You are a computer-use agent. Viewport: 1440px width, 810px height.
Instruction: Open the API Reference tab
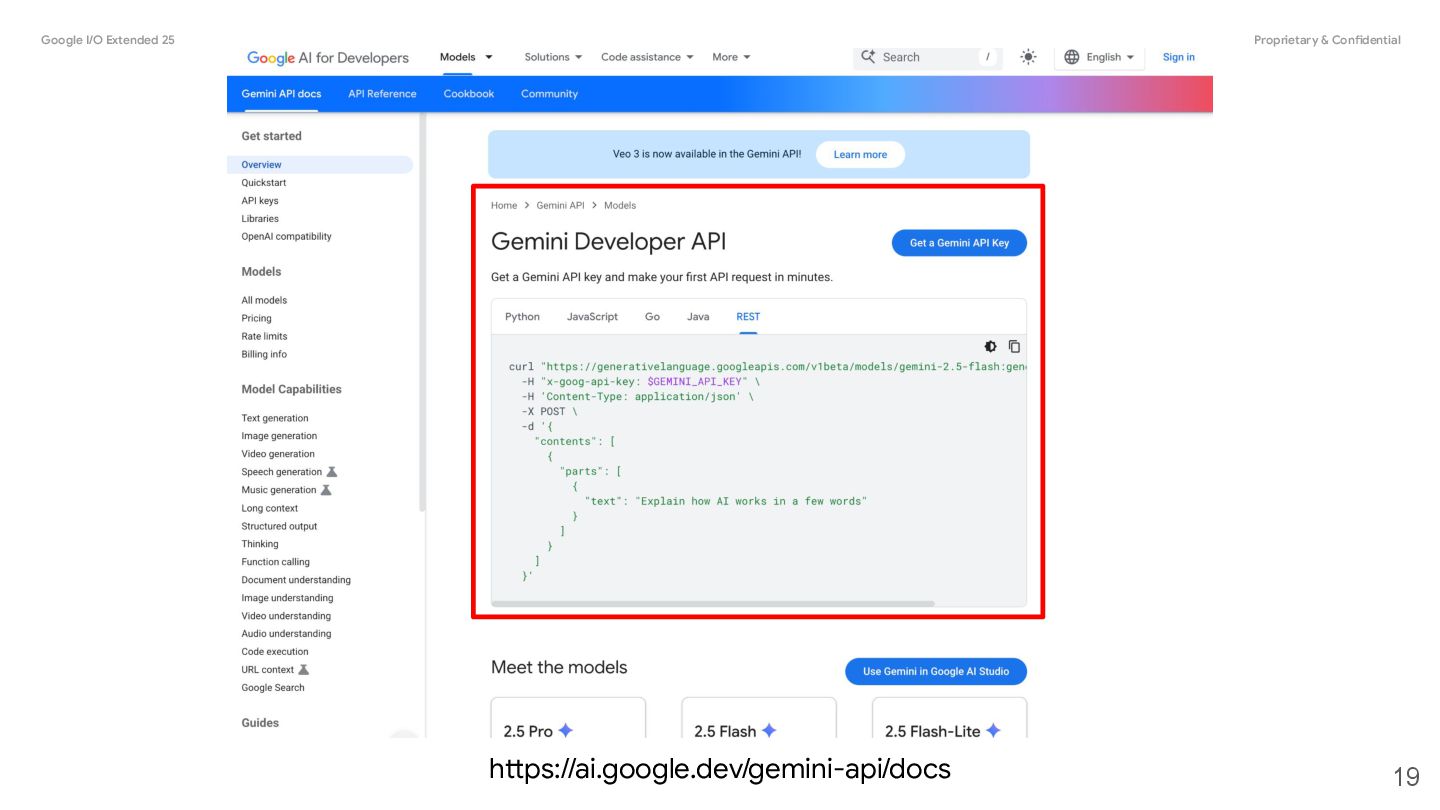coord(382,94)
